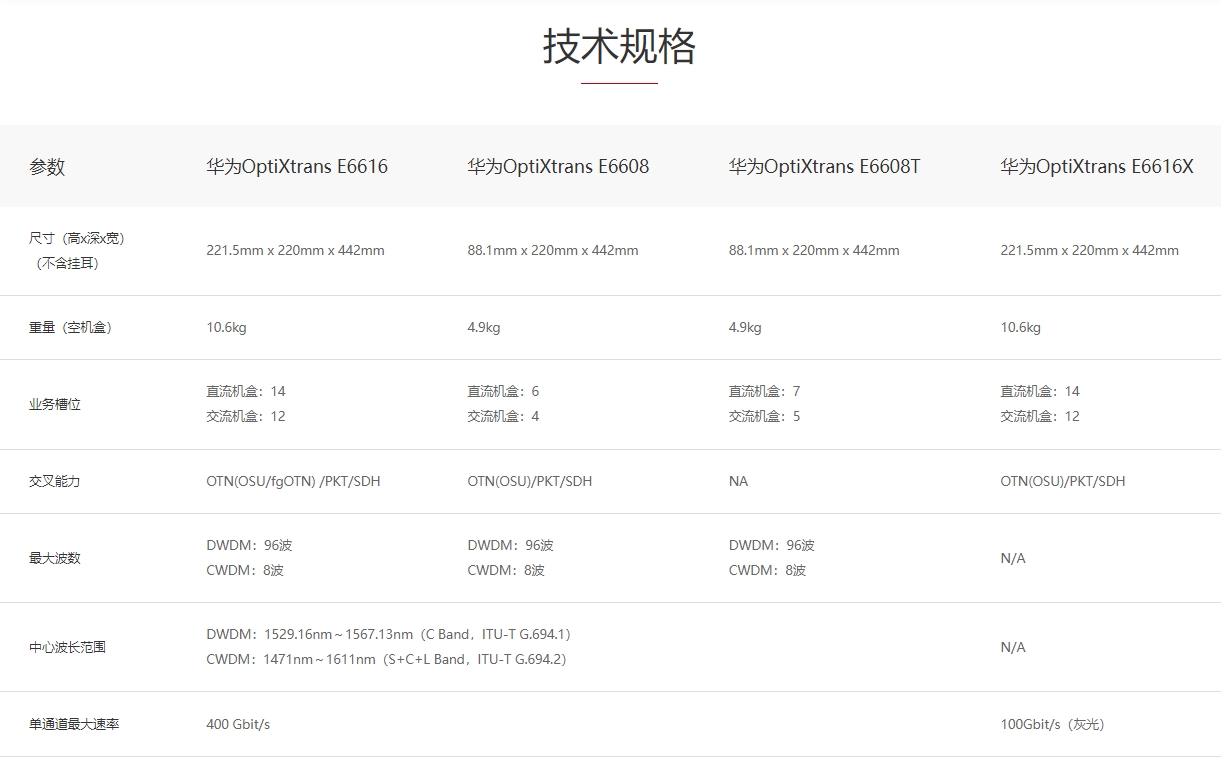1221x761 pixels.
Task: Click the '400 Gbit/s' rate value
Action: pos(238,725)
